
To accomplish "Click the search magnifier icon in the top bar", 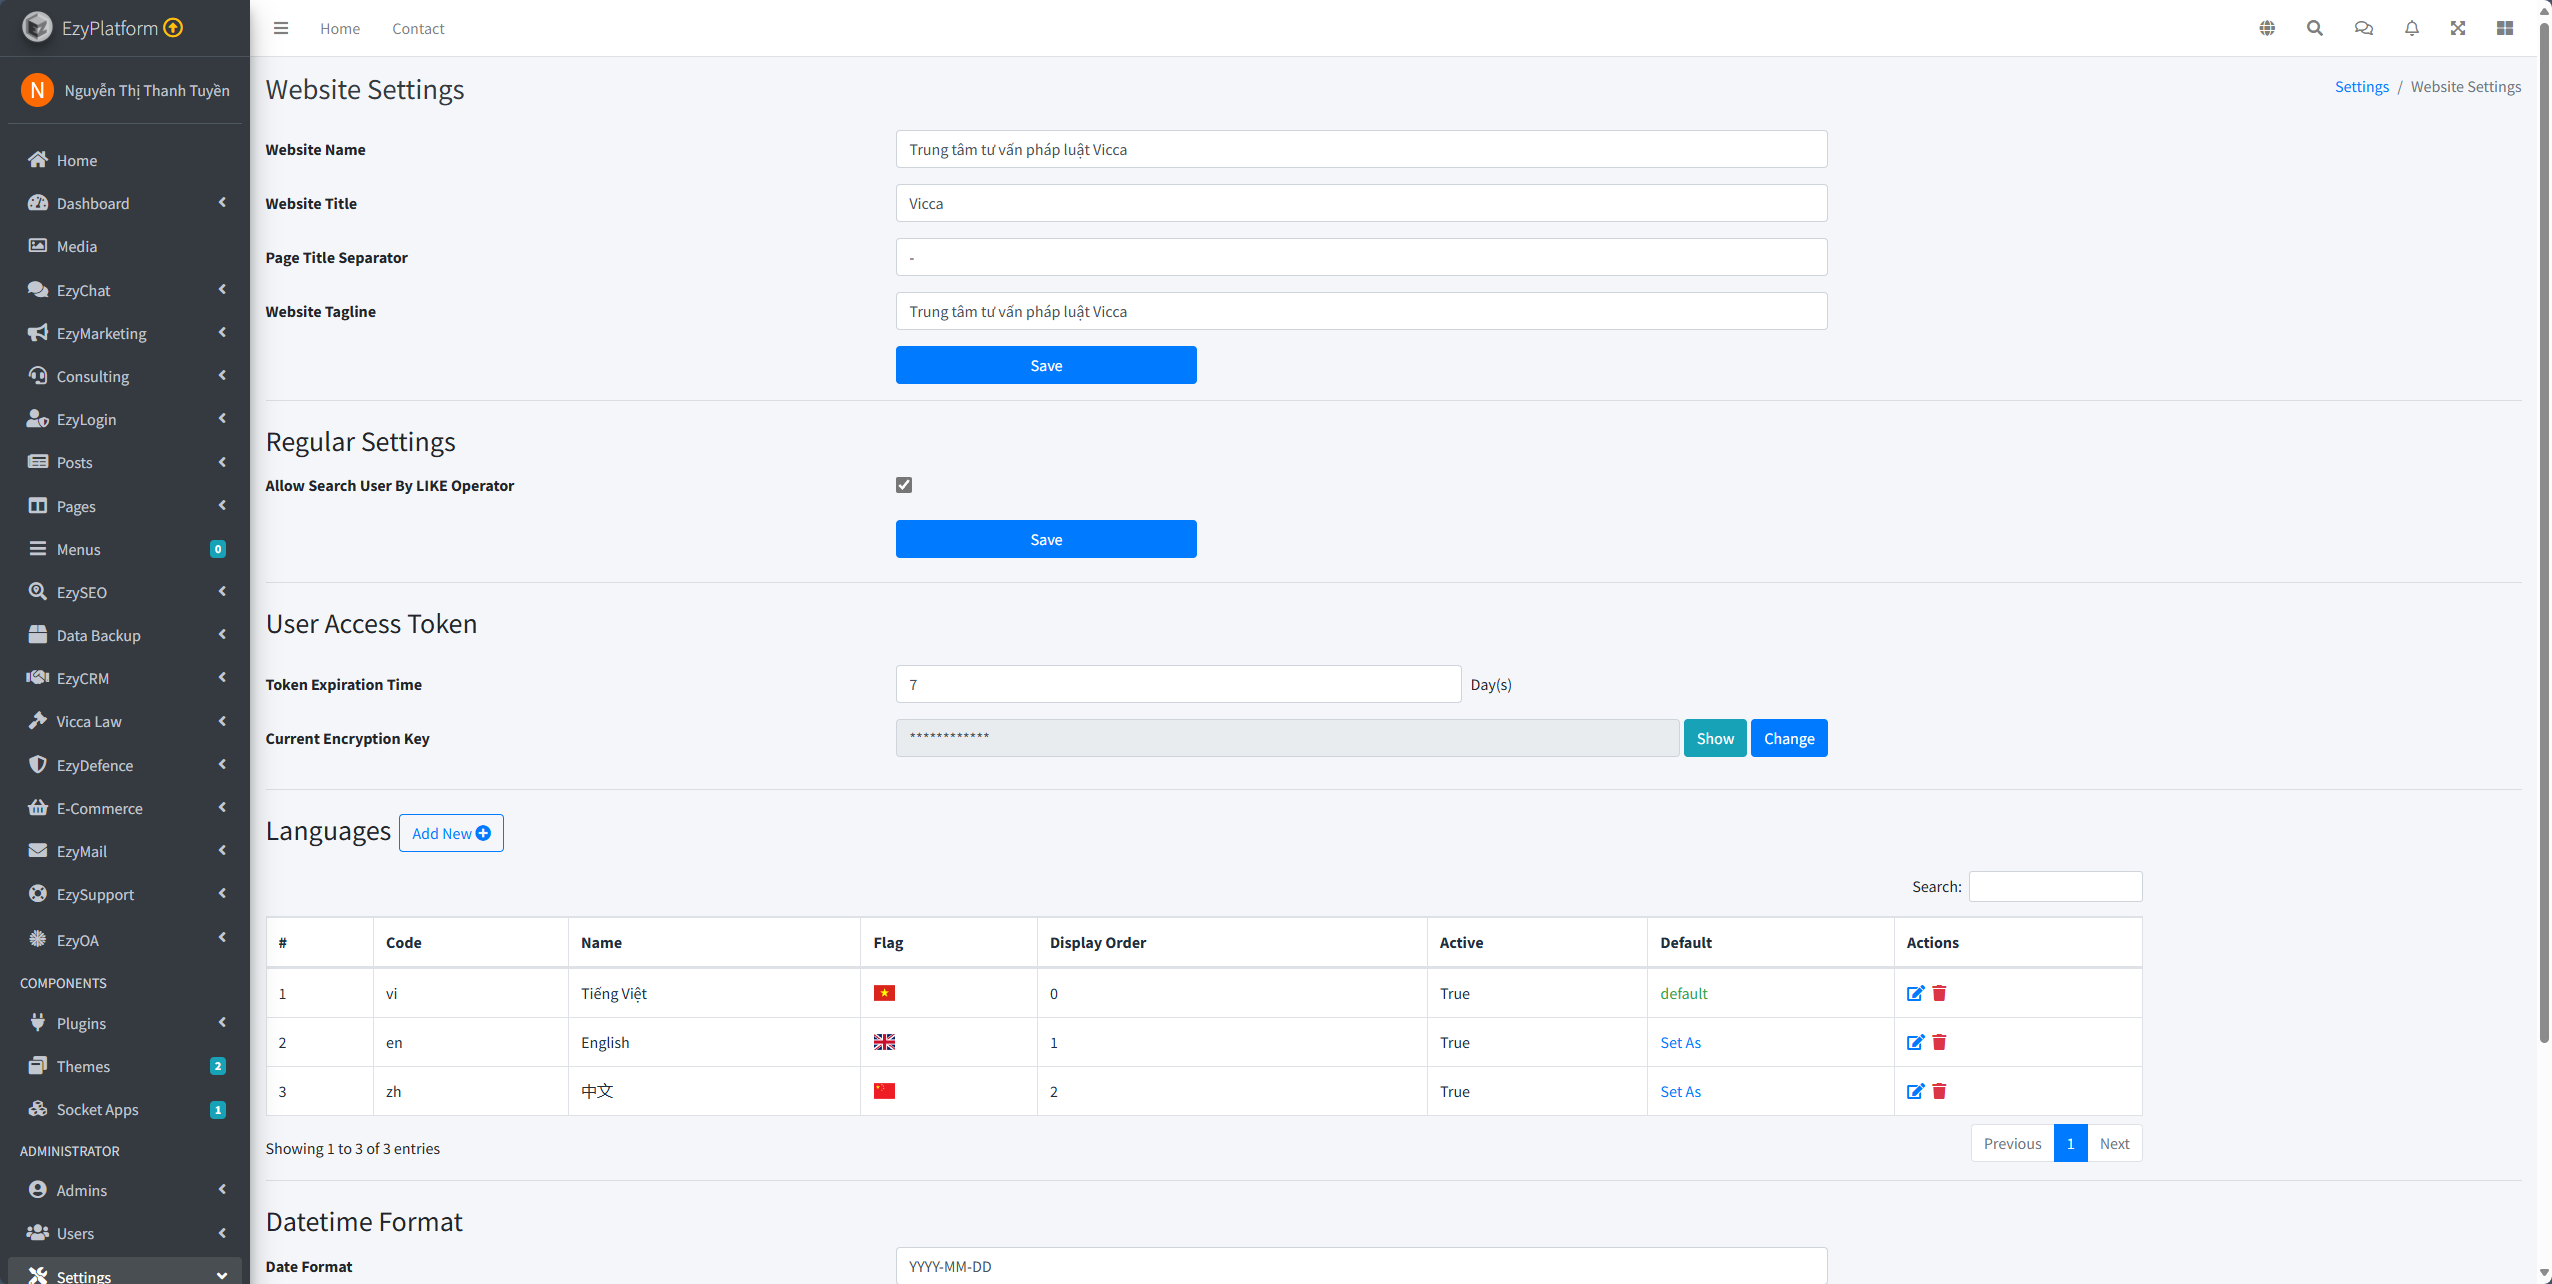I will pos(2315,28).
